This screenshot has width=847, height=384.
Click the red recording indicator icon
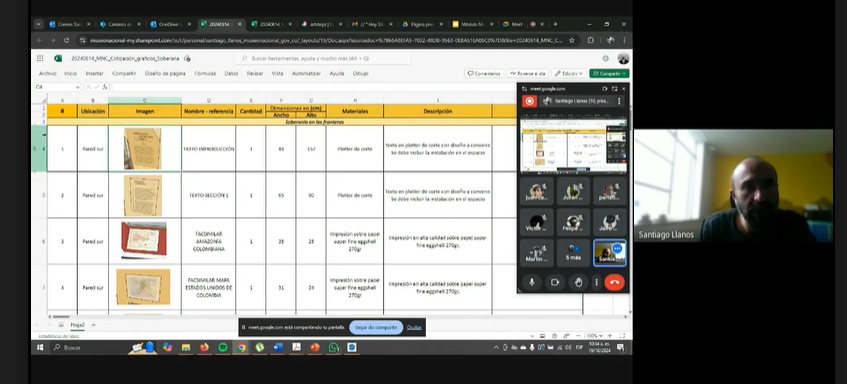click(529, 101)
